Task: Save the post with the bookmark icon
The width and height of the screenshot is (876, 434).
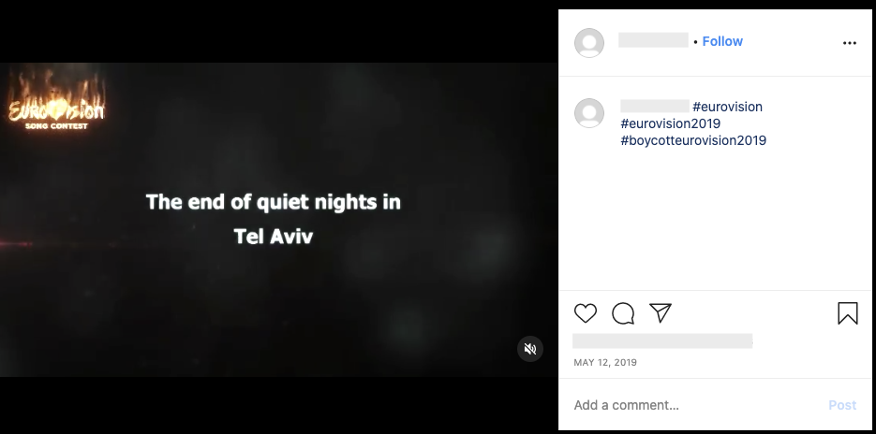Action: [x=847, y=313]
